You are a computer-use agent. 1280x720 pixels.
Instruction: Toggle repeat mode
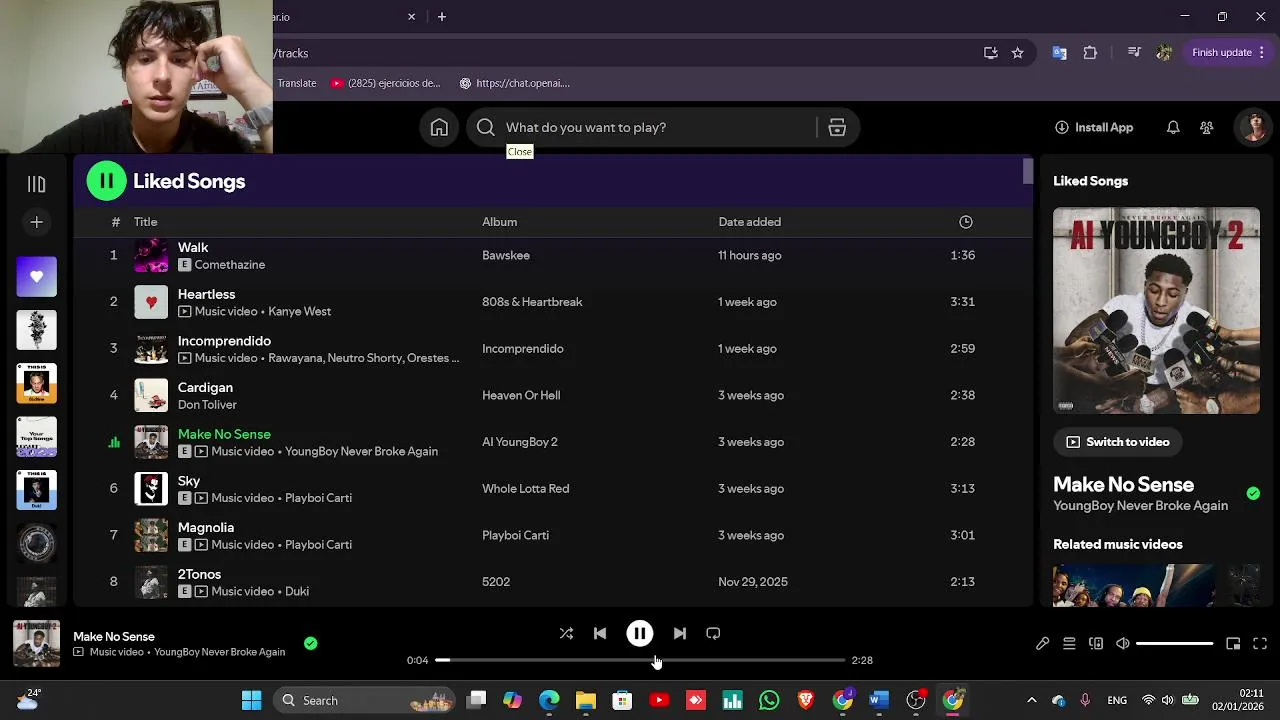(x=713, y=633)
